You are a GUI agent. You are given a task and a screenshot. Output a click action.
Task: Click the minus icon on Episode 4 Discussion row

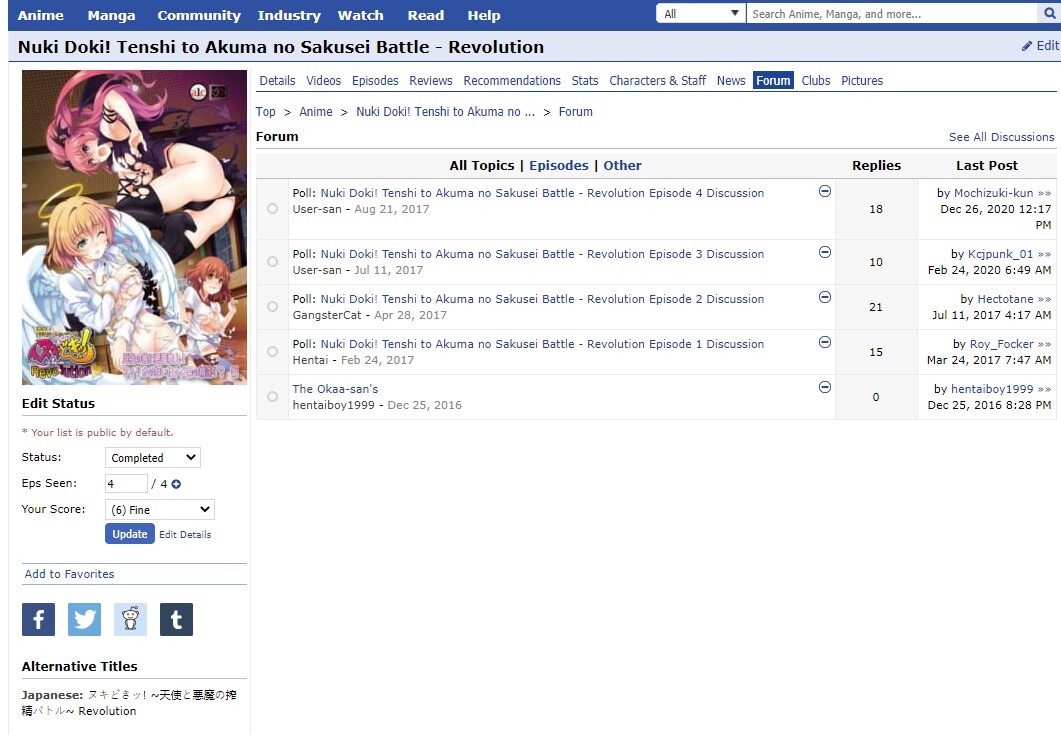(825, 192)
